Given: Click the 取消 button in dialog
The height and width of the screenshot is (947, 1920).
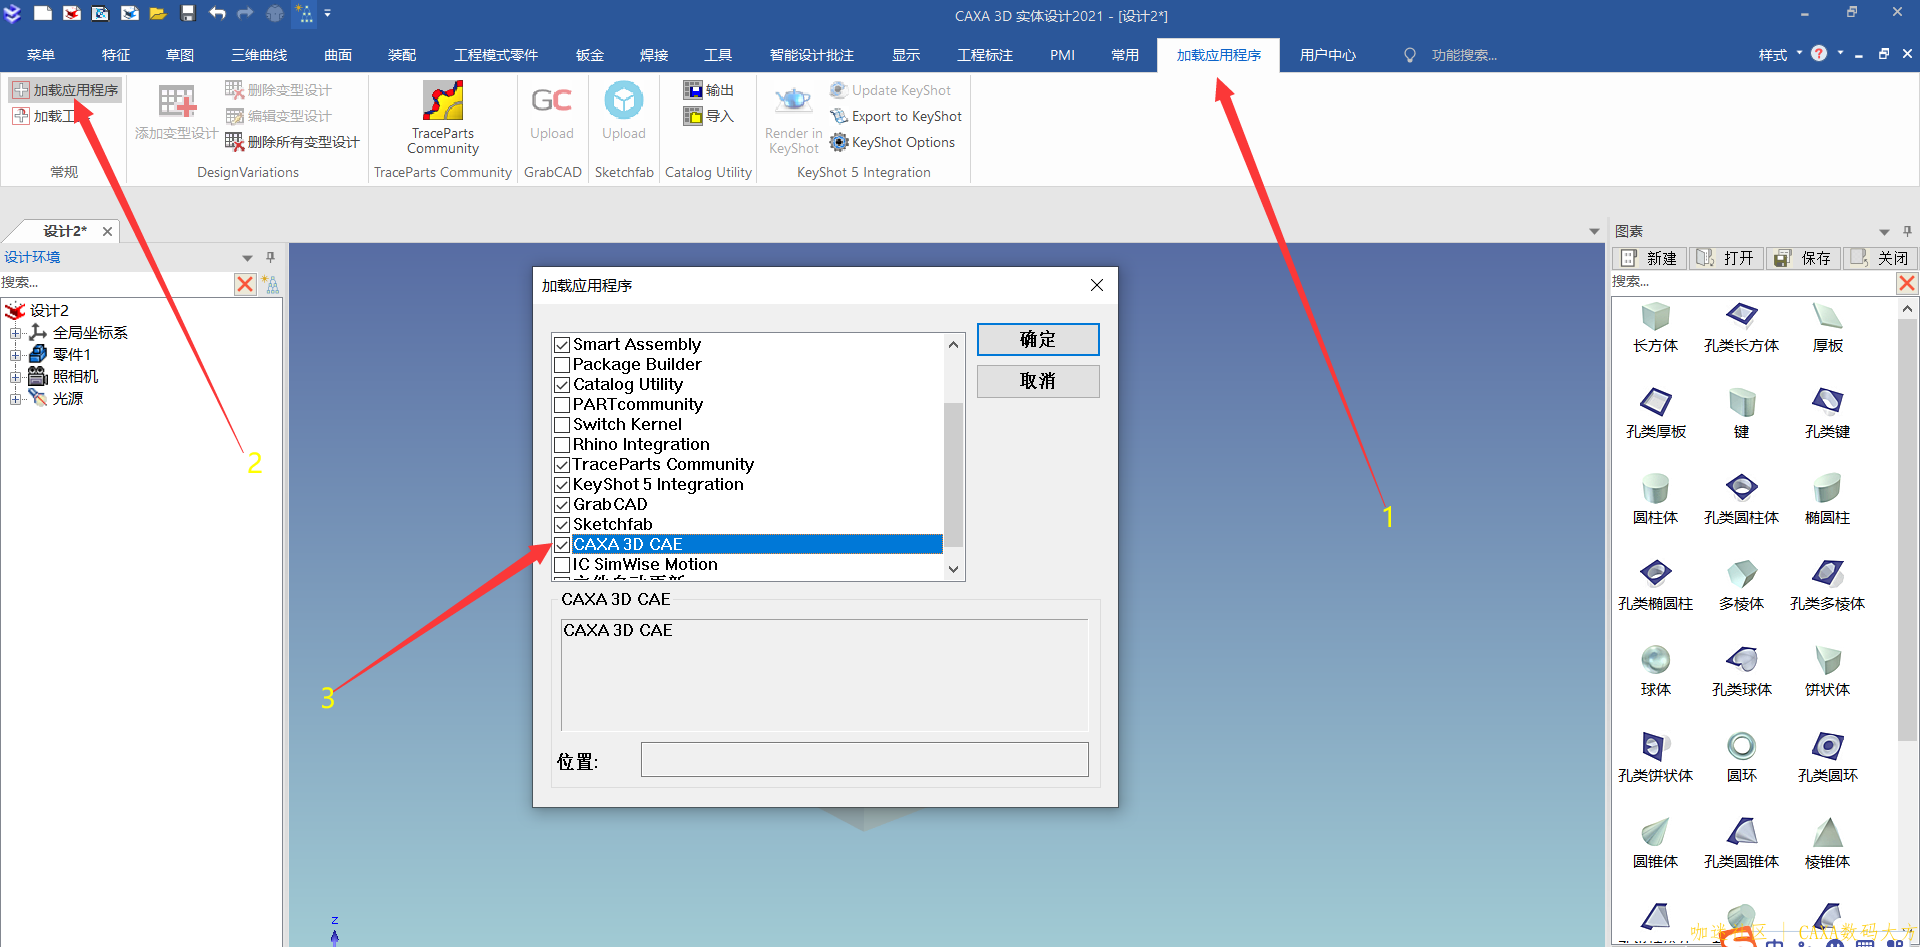Looking at the screenshot, I should 1037,381.
